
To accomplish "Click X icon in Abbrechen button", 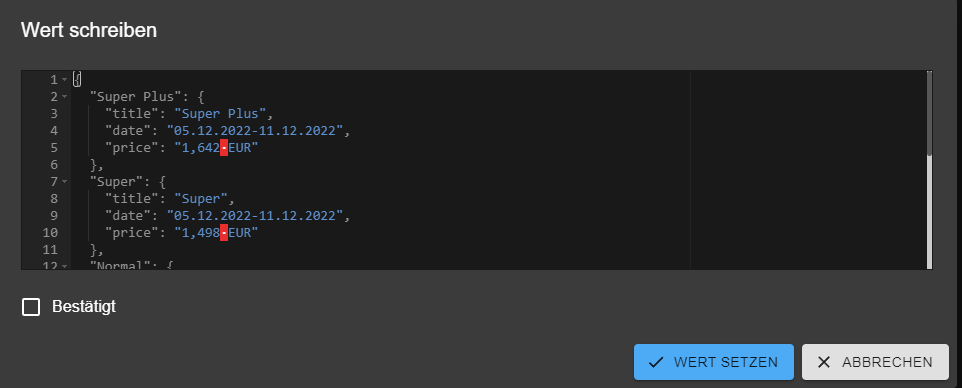I will (x=824, y=362).
